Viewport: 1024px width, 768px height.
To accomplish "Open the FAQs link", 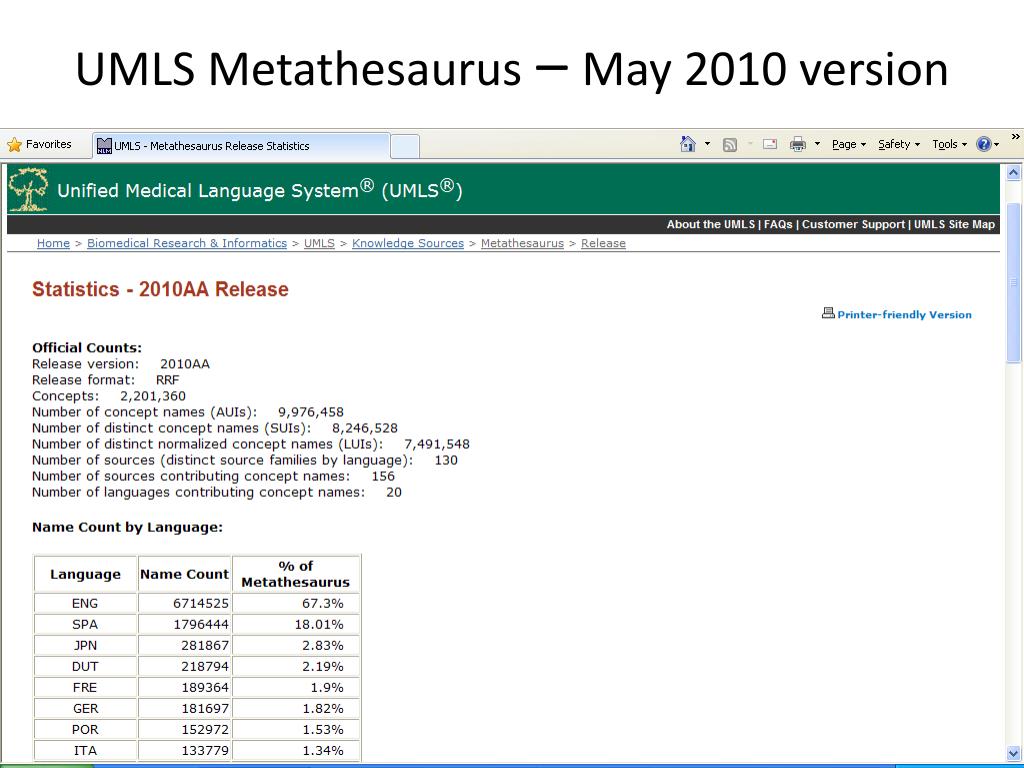I will click(778, 224).
